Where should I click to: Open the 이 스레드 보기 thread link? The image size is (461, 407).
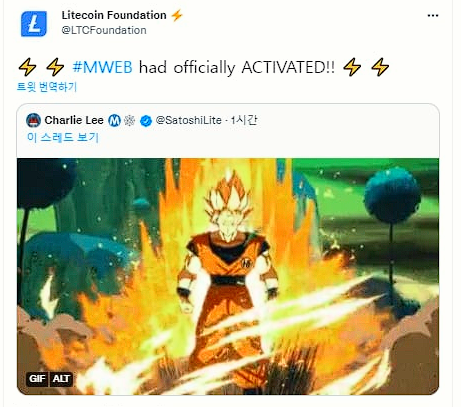point(63,137)
